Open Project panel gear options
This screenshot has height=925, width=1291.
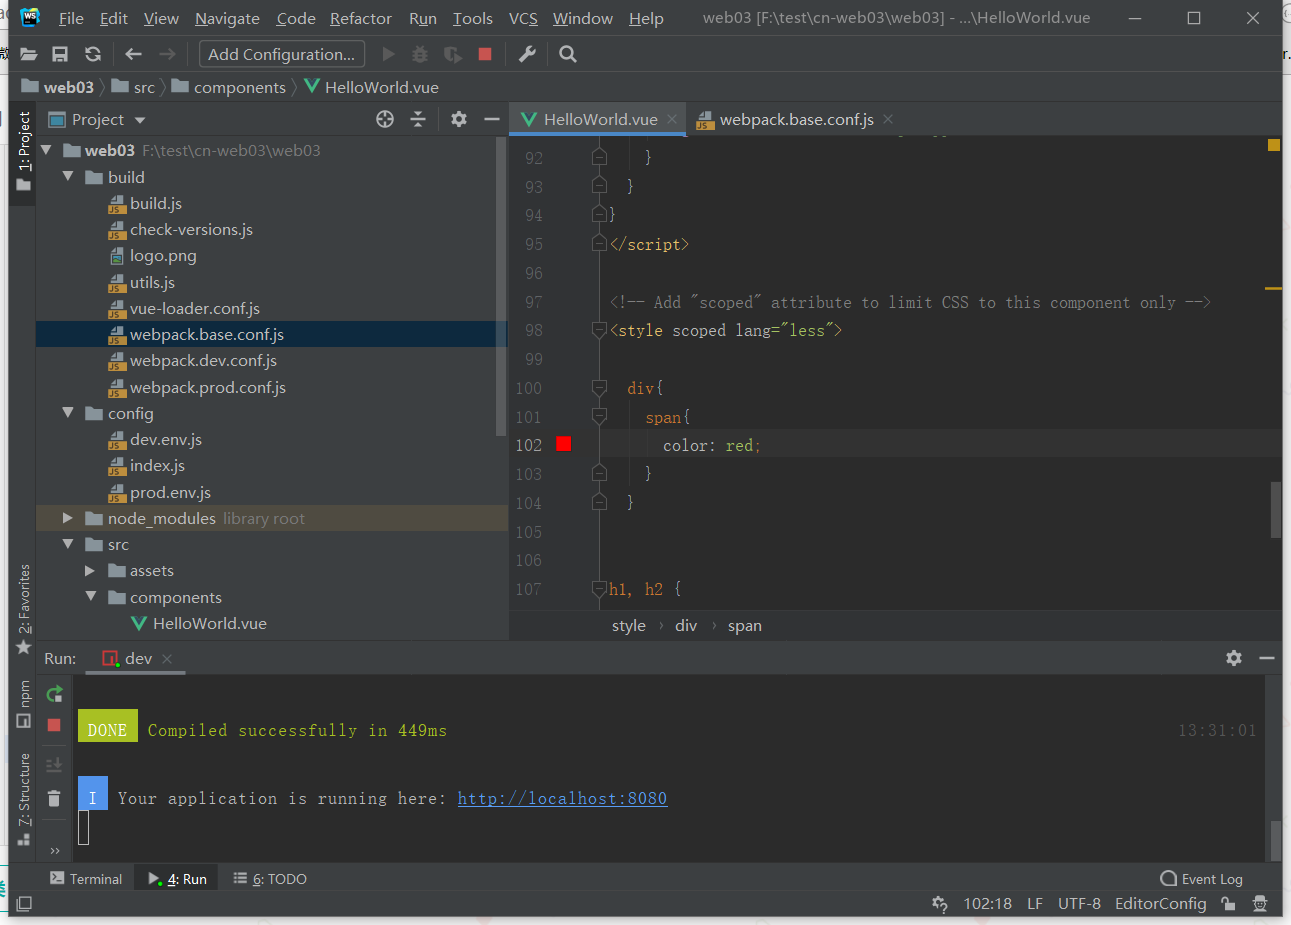pyautogui.click(x=459, y=119)
